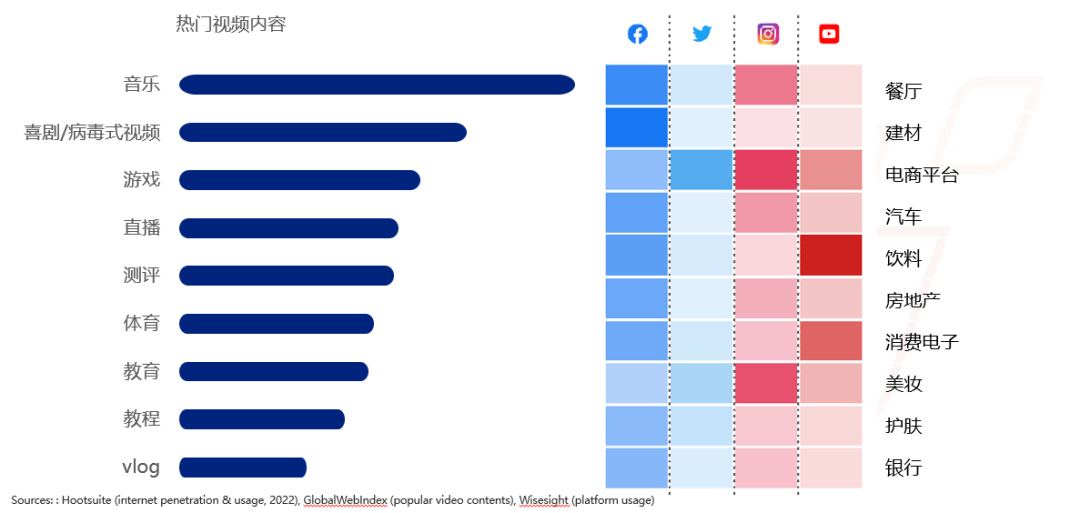
Task: Click the 餐厅 row label
Action: pos(903,91)
